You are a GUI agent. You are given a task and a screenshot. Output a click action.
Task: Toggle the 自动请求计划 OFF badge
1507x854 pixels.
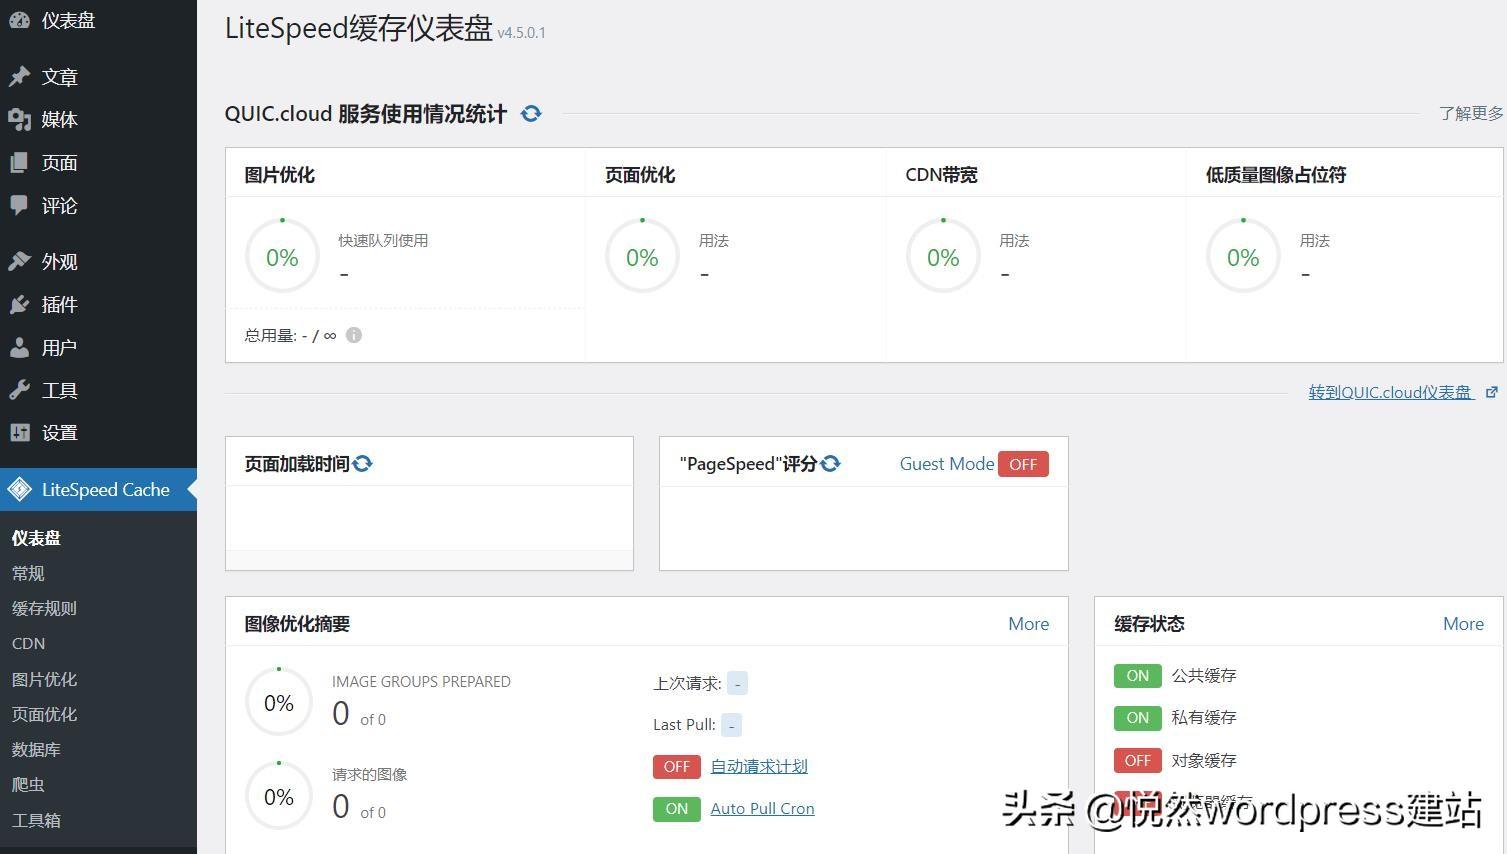click(x=677, y=766)
